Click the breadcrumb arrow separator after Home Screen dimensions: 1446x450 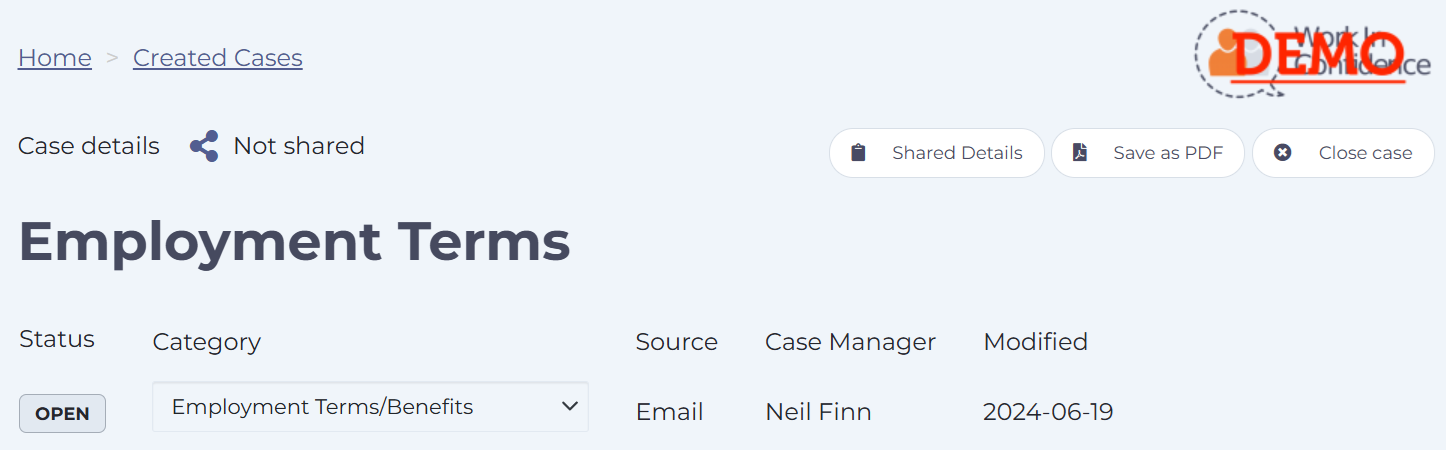[113, 58]
